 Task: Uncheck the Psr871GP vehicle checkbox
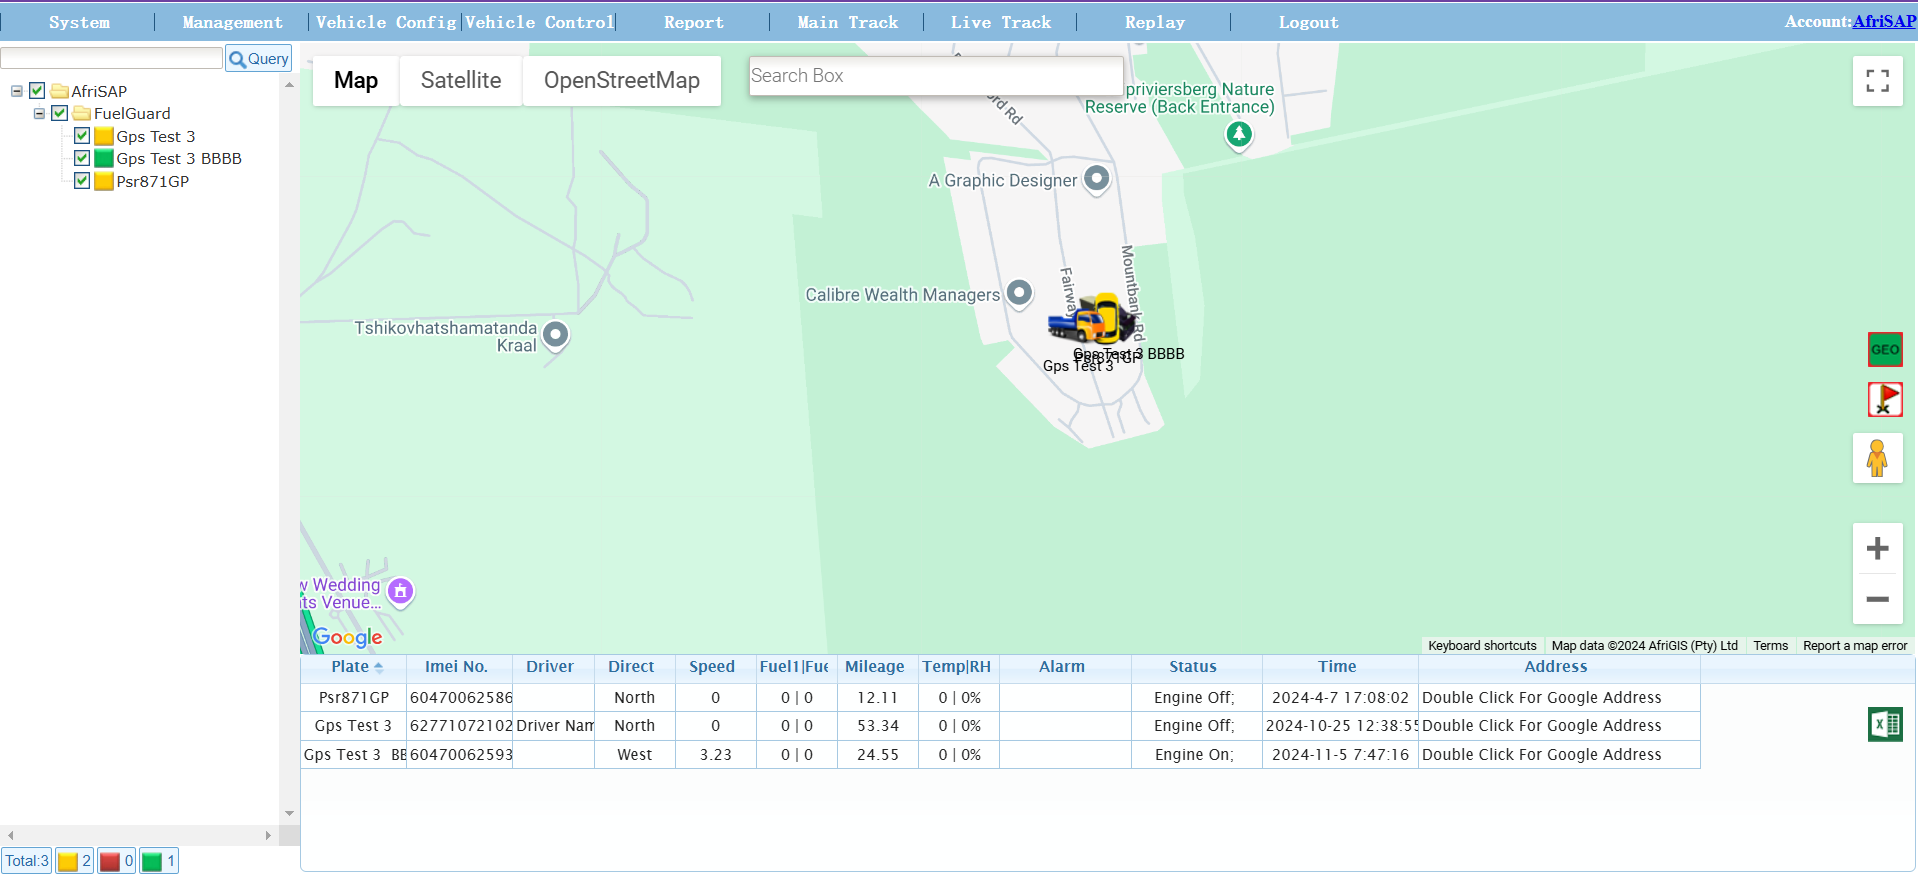coord(82,181)
